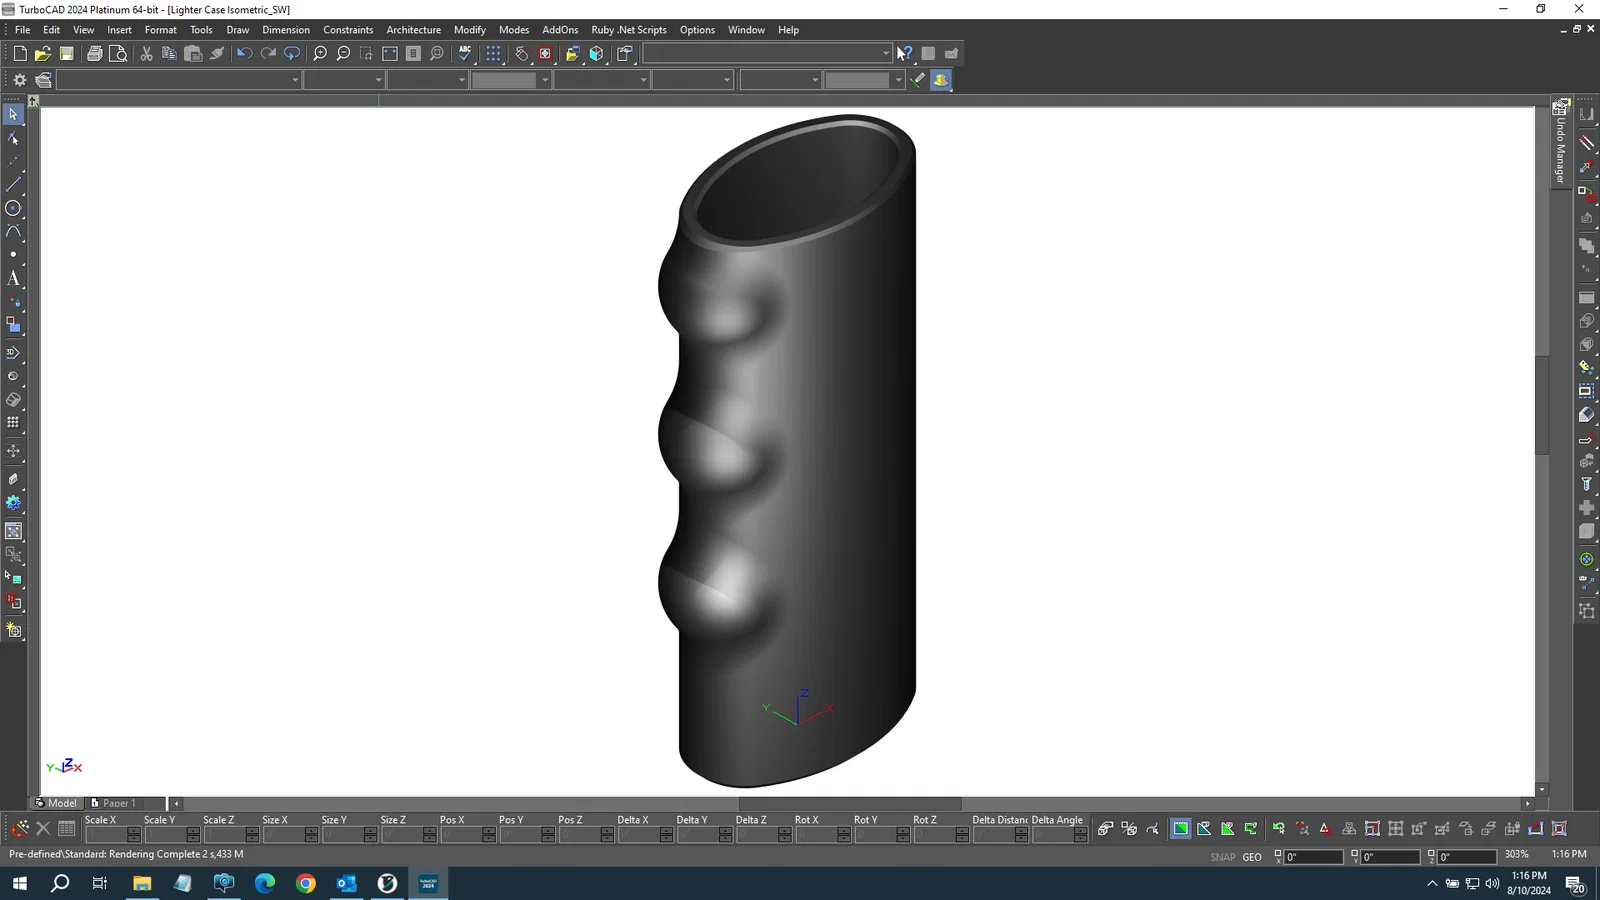Screen dimensions: 1600x900
Task: Open File Explorer from the taskbar
Action: [x=142, y=883]
